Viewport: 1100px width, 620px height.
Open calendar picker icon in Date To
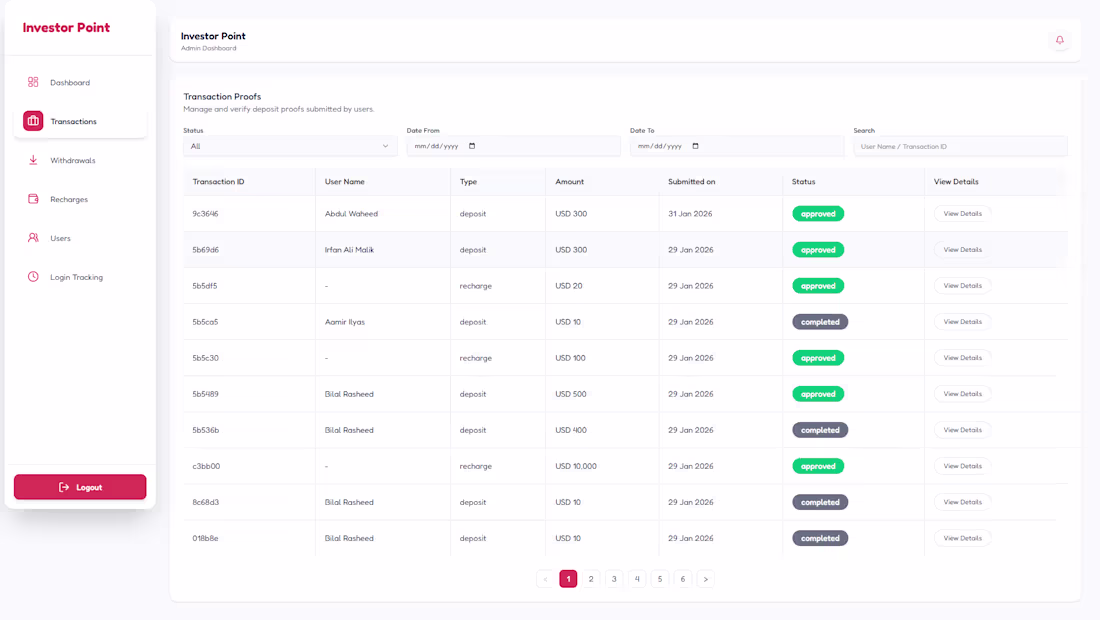[x=696, y=146]
